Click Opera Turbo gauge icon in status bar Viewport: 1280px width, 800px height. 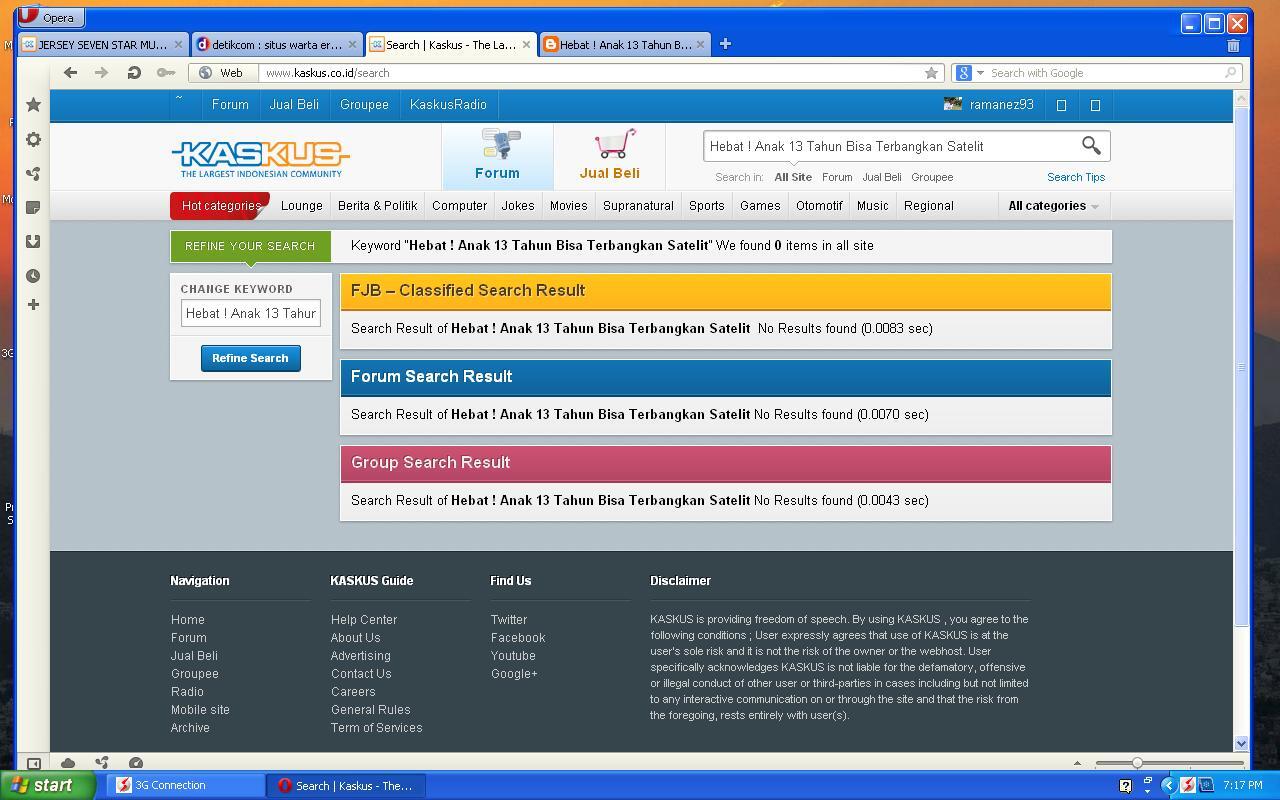pyautogui.click(x=136, y=763)
